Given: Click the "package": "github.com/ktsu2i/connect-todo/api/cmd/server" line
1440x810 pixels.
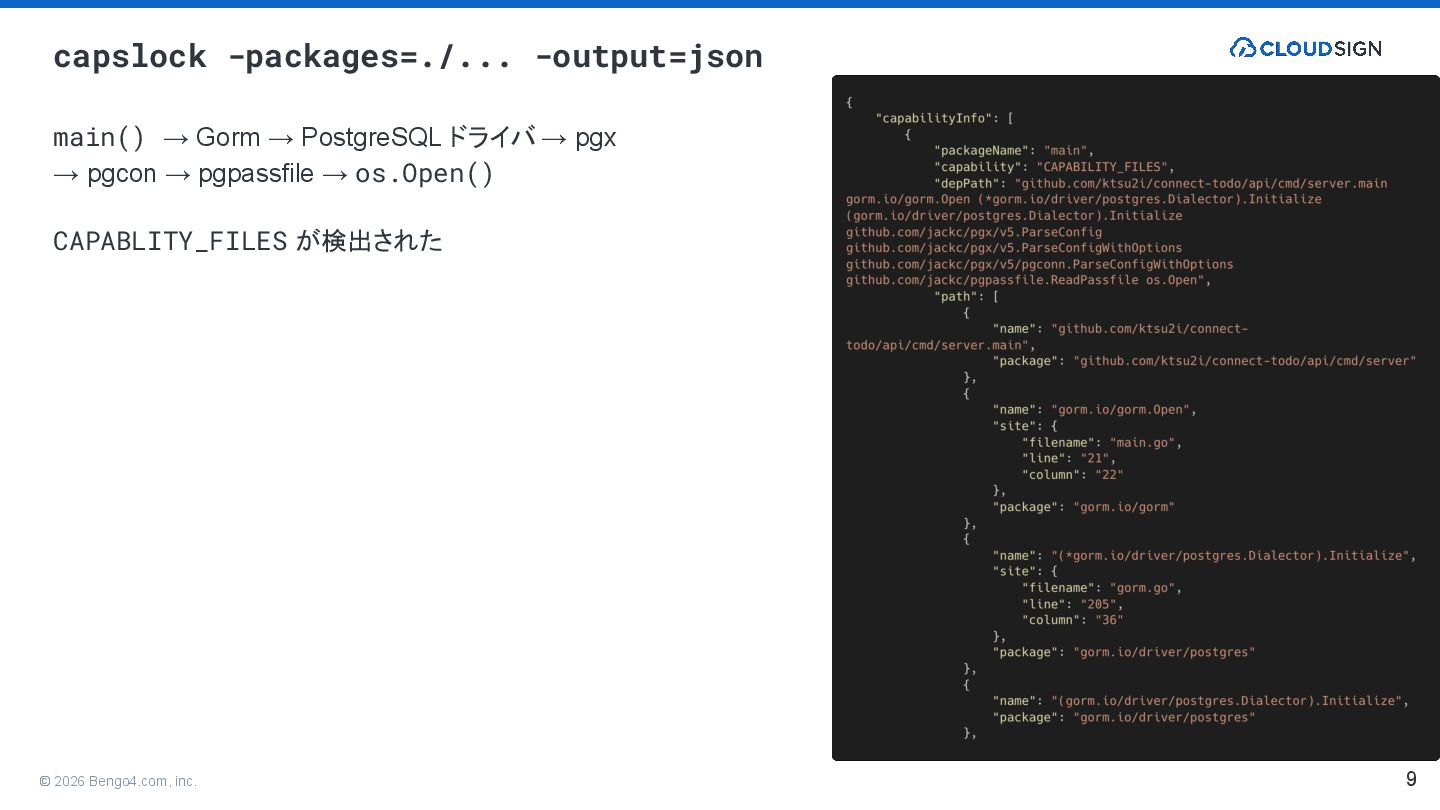Looking at the screenshot, I should [x=1205, y=361].
